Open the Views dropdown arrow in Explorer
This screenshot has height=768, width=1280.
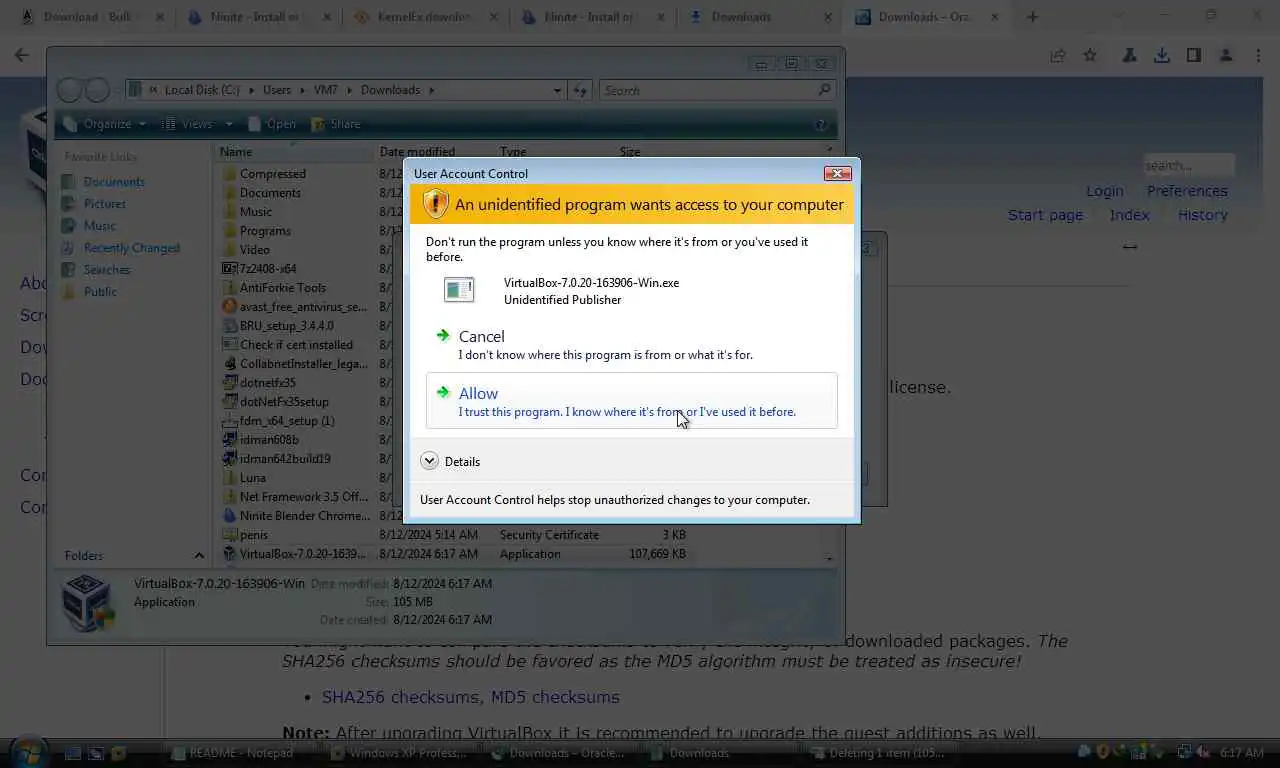click(x=229, y=124)
